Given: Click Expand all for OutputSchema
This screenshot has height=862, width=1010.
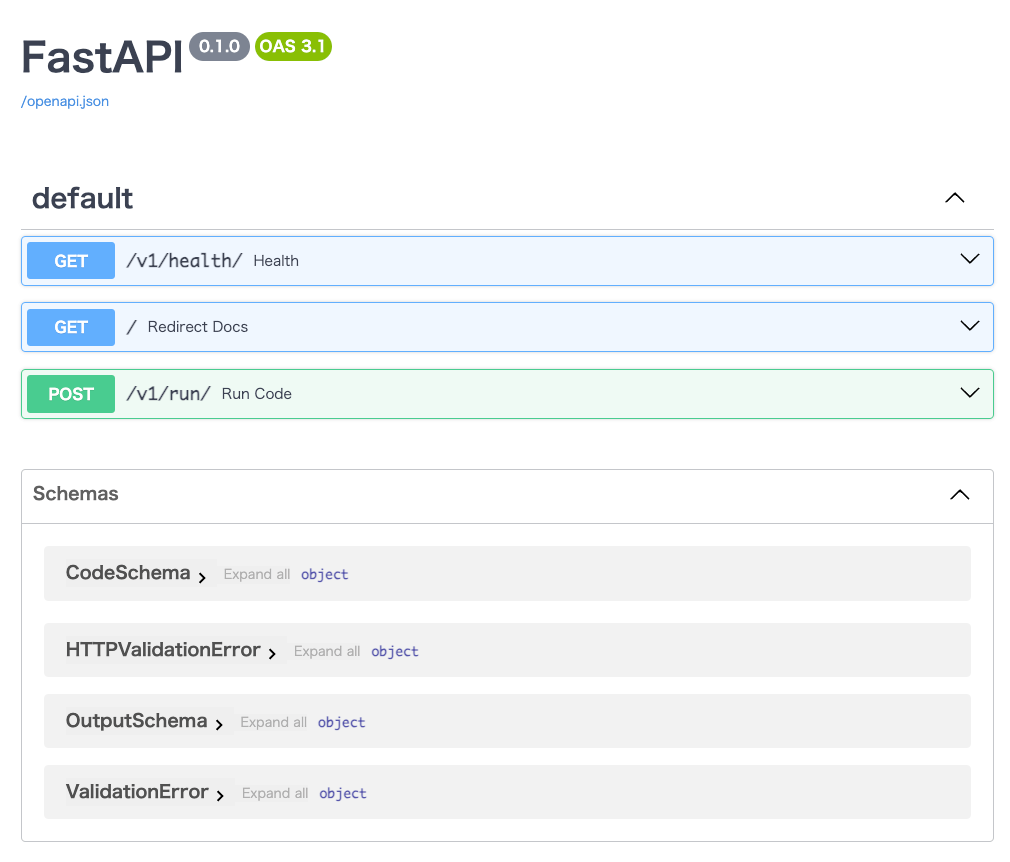Looking at the screenshot, I should click(x=273, y=722).
